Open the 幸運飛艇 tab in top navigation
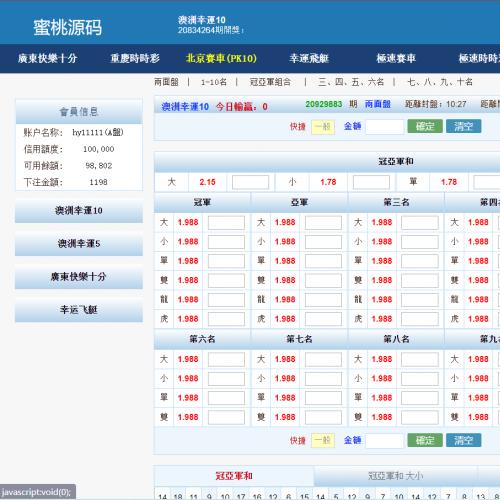The height and width of the screenshot is (500, 500). pos(309,58)
